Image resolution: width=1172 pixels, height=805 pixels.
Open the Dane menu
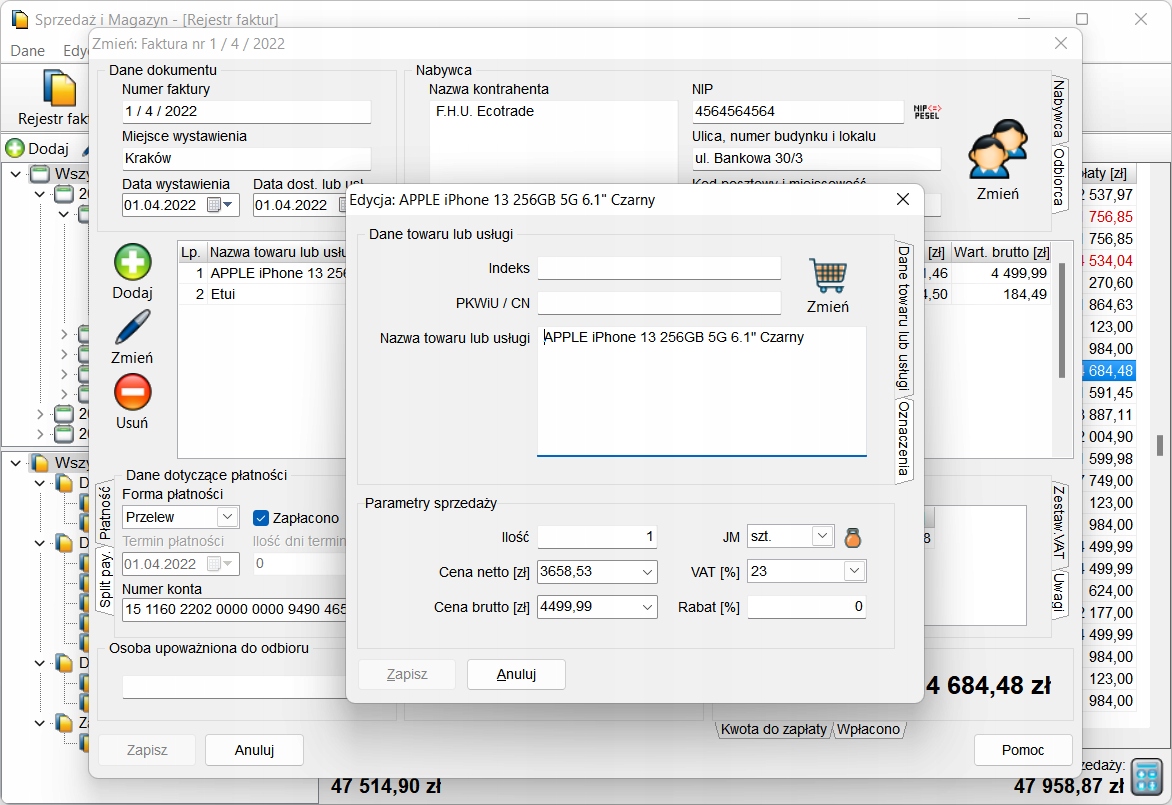coord(28,51)
